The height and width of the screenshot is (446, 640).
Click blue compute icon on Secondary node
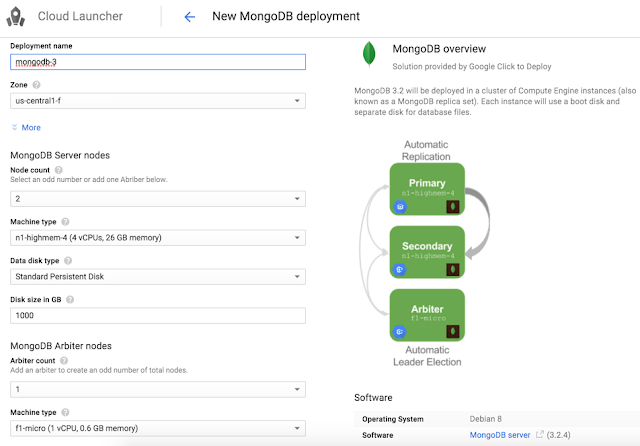pyautogui.click(x=400, y=270)
